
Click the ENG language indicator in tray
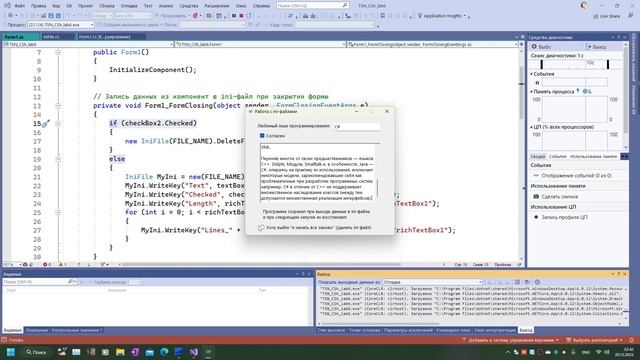[585, 352]
